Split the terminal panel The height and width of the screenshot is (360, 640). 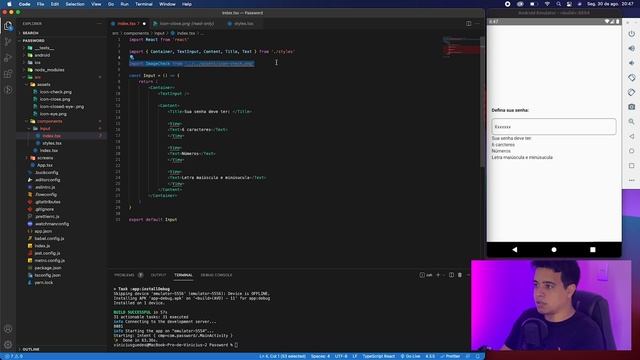click(x=451, y=275)
